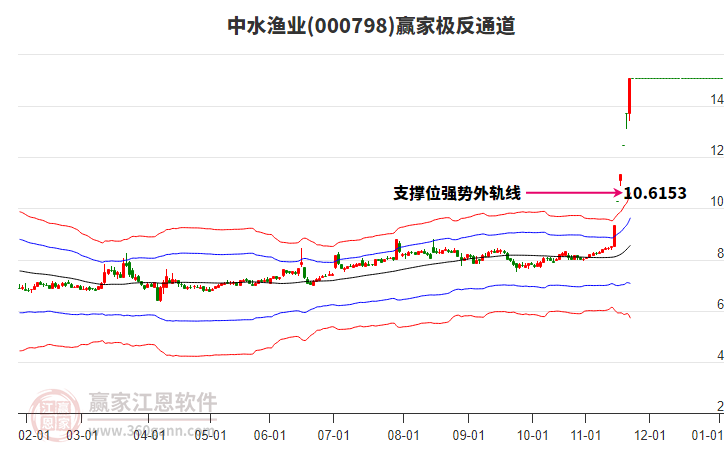Click the green dashed line at the price peak
Viewport: 726px width, 450px height.
(x=678, y=79)
